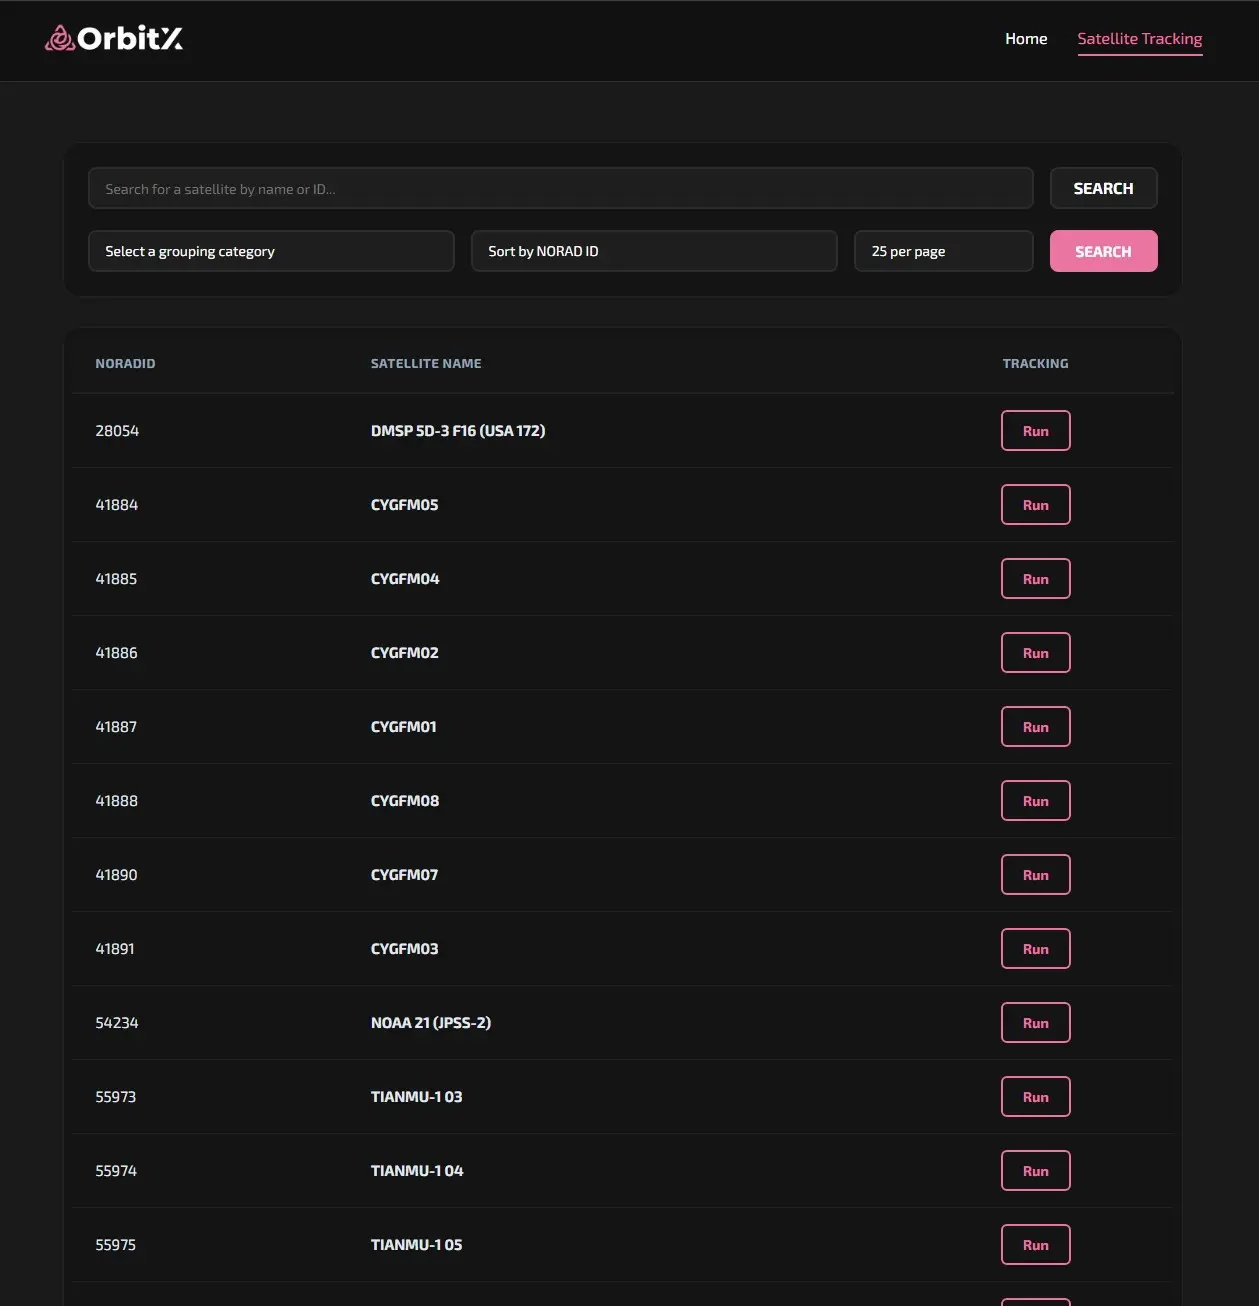Run tracking for TIANMU-1 05
This screenshot has width=1259, height=1306.
click(1035, 1245)
